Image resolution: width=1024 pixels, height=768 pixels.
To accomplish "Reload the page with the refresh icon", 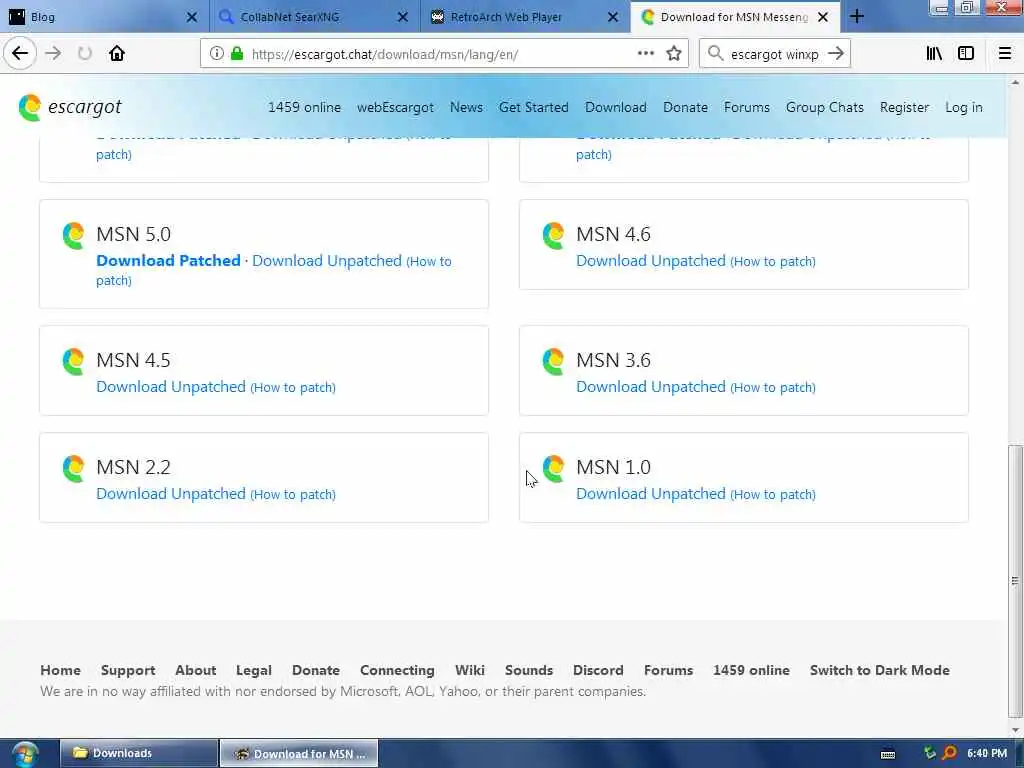I will (85, 54).
